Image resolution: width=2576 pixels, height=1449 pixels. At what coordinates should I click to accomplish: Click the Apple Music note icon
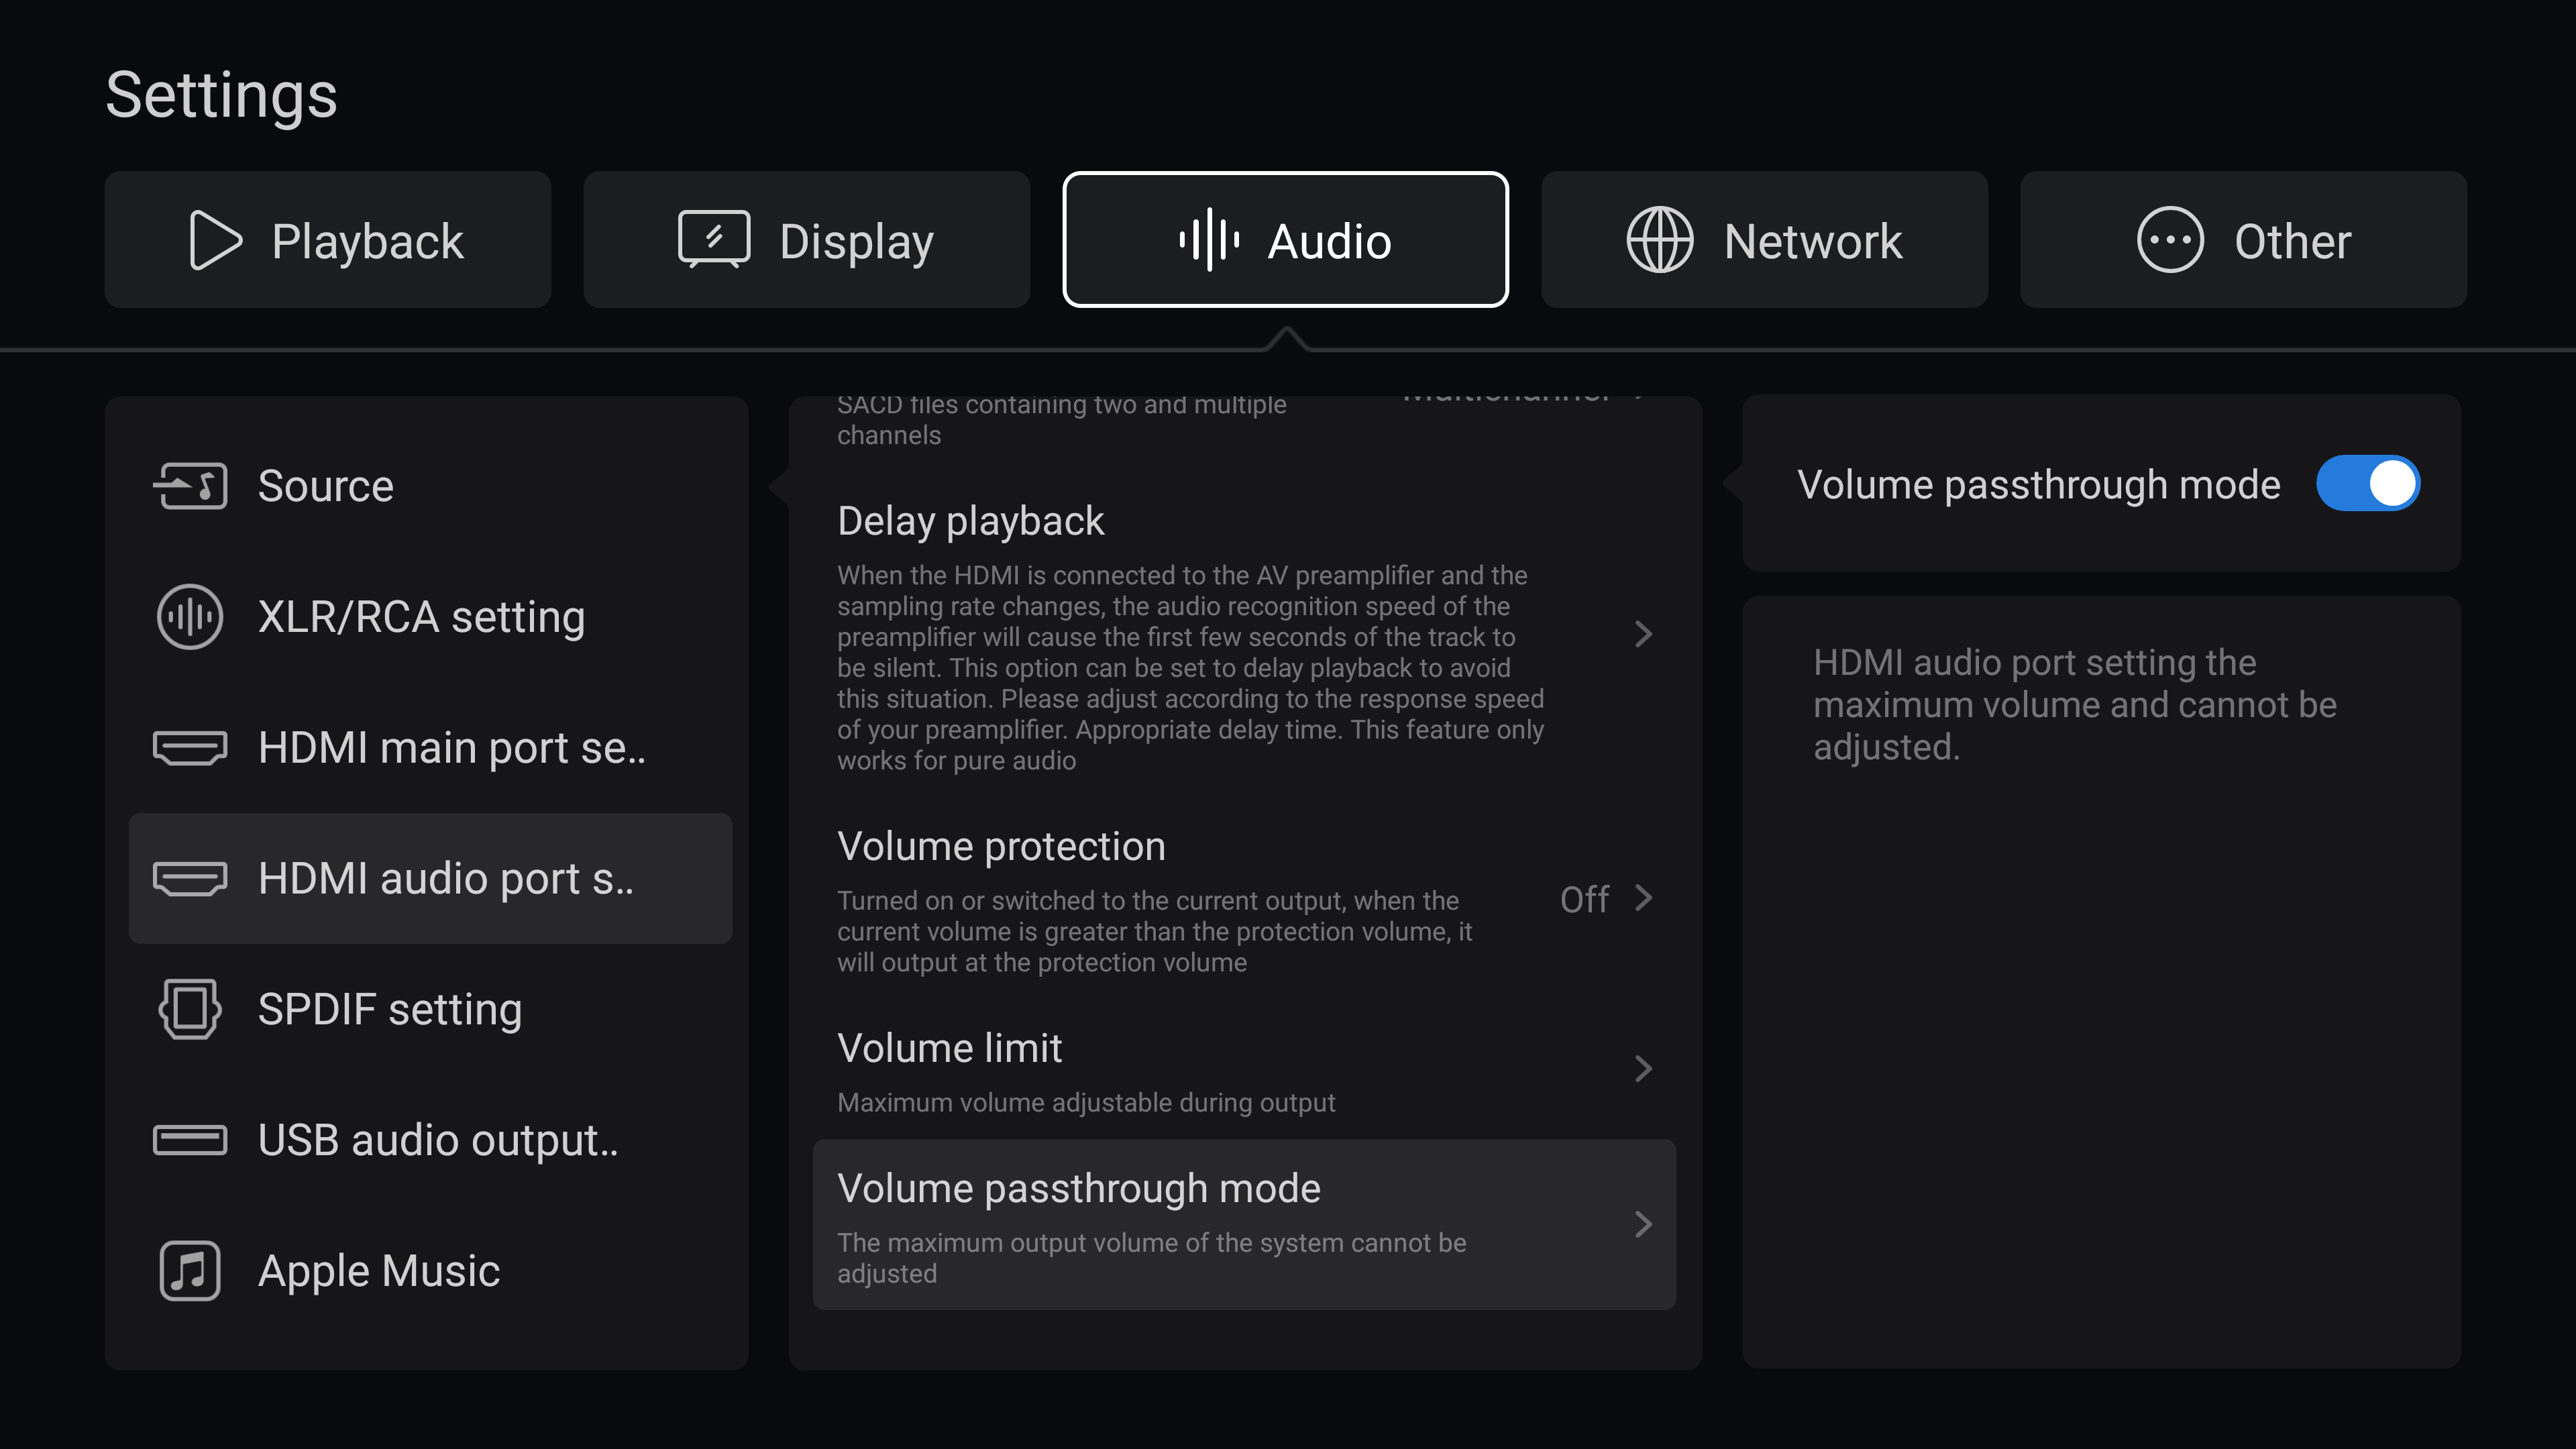tap(190, 1271)
